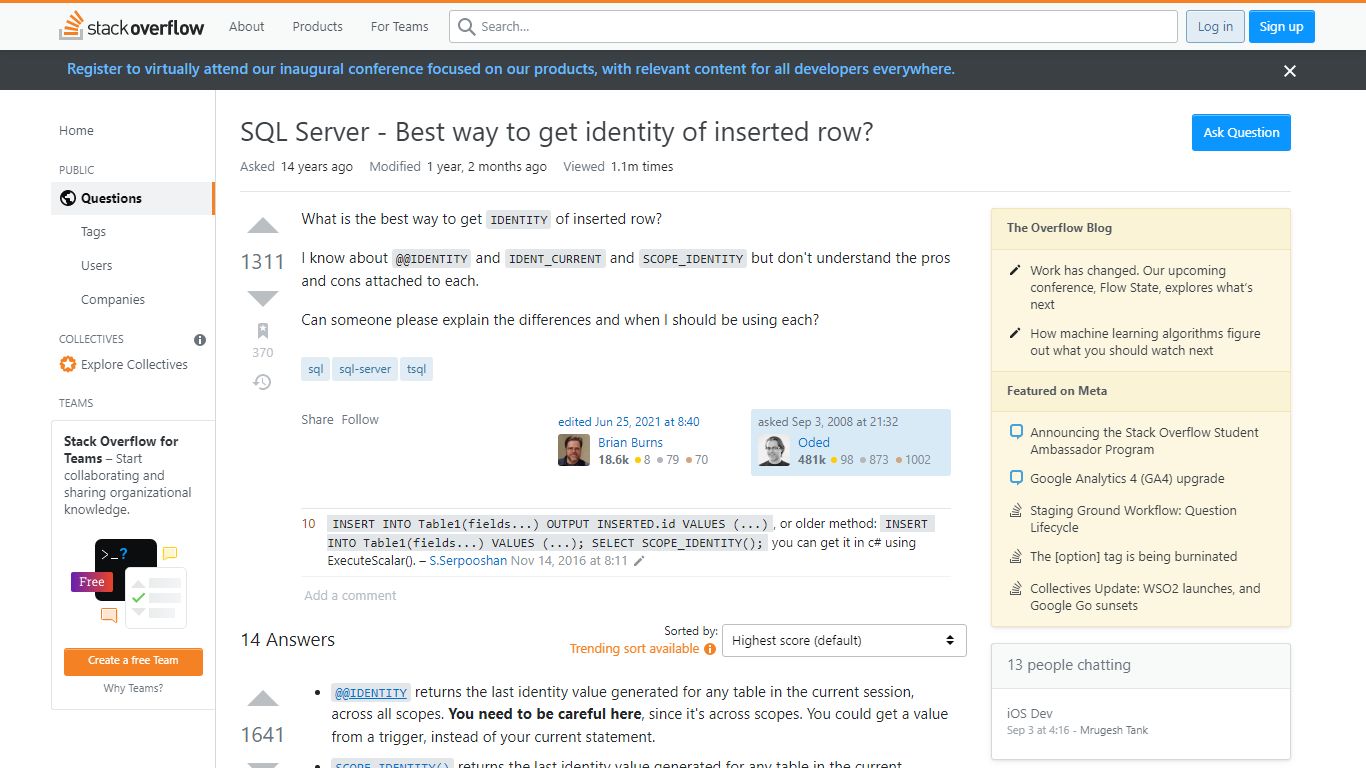The height and width of the screenshot is (768, 1366).
Task: Dismiss the conference banner with X
Action: coord(1290,70)
